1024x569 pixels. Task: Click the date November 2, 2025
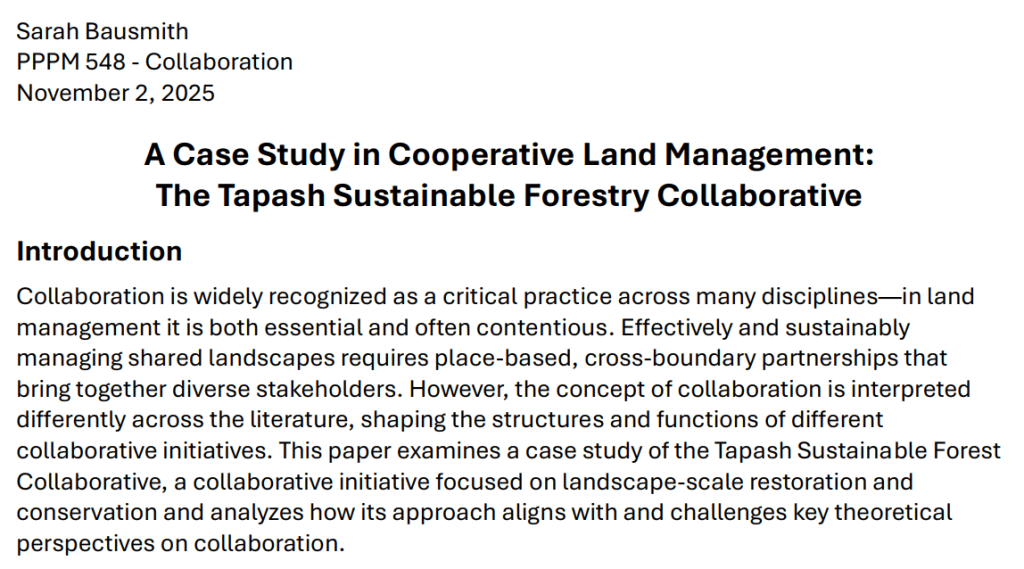tap(115, 93)
